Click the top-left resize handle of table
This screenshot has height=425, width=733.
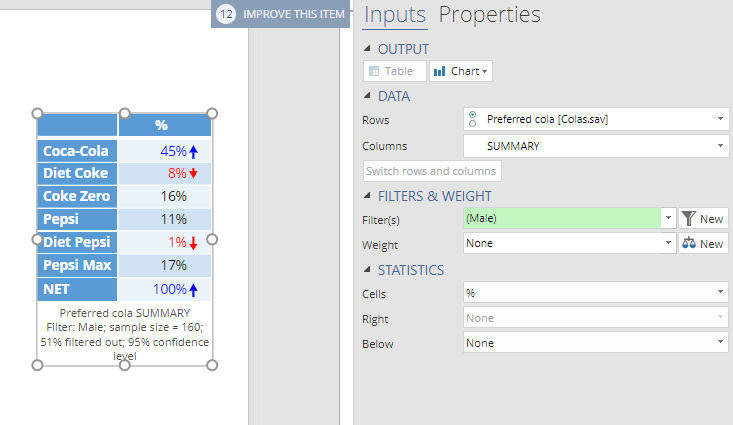(37, 113)
